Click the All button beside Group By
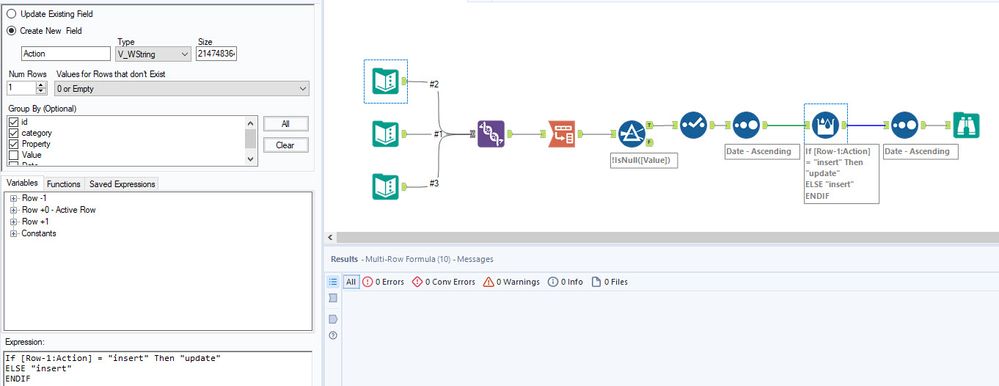The height and width of the screenshot is (386, 999). click(x=285, y=124)
